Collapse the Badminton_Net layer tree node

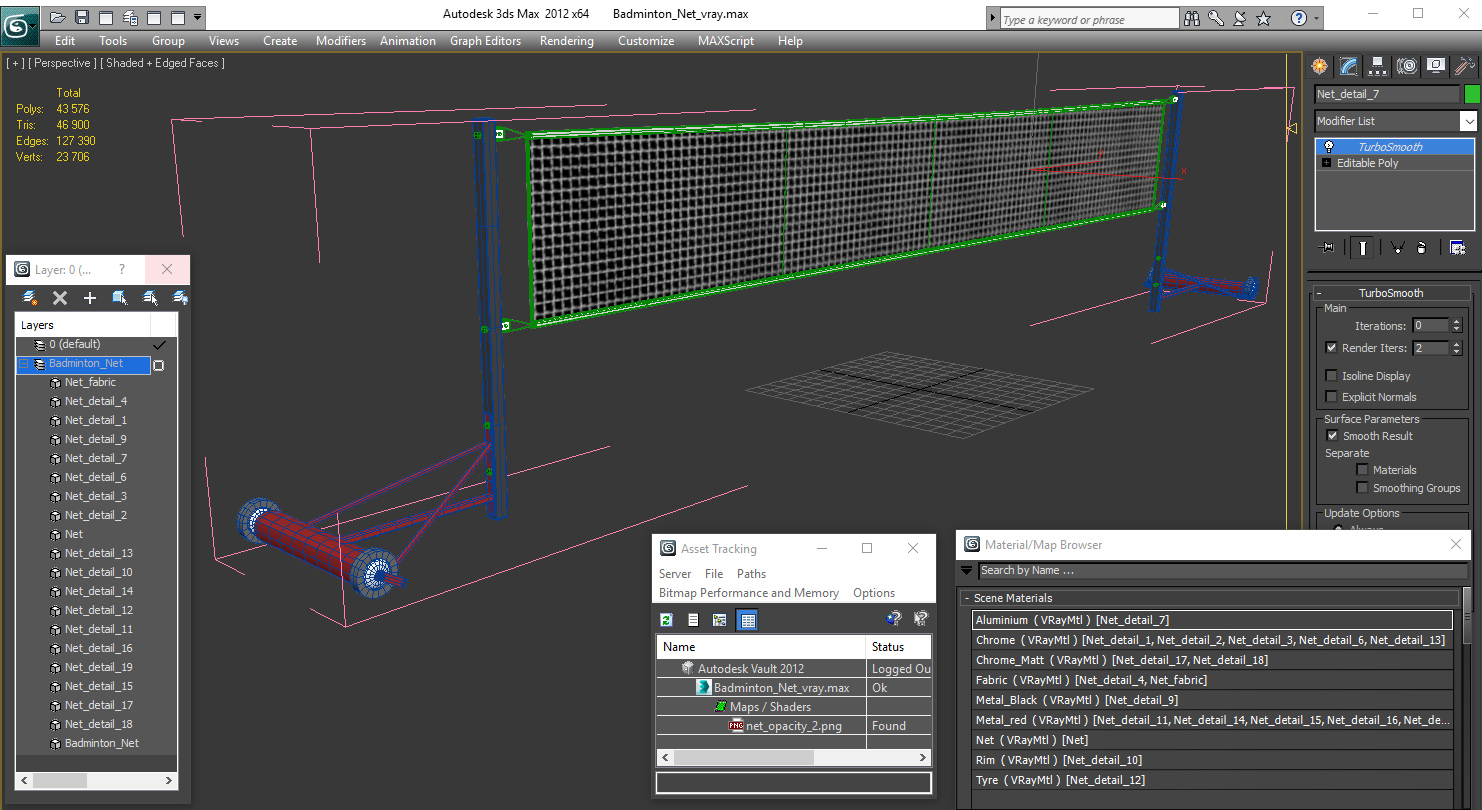point(24,364)
